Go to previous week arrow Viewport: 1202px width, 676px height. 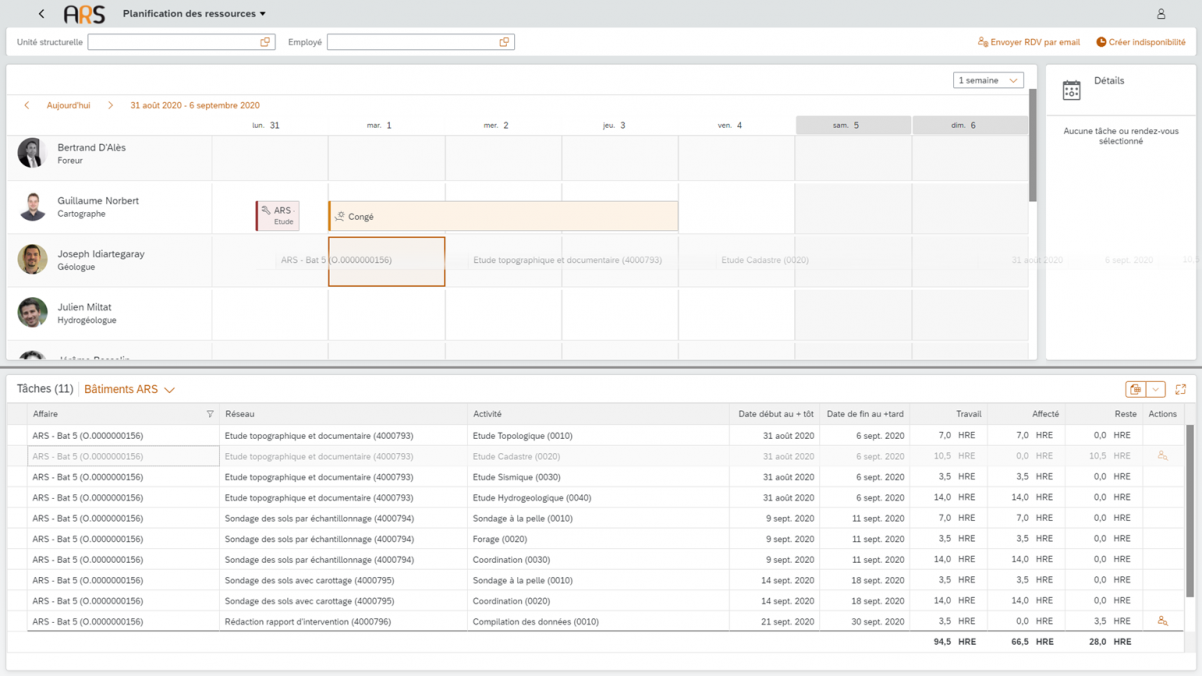[x=27, y=105]
